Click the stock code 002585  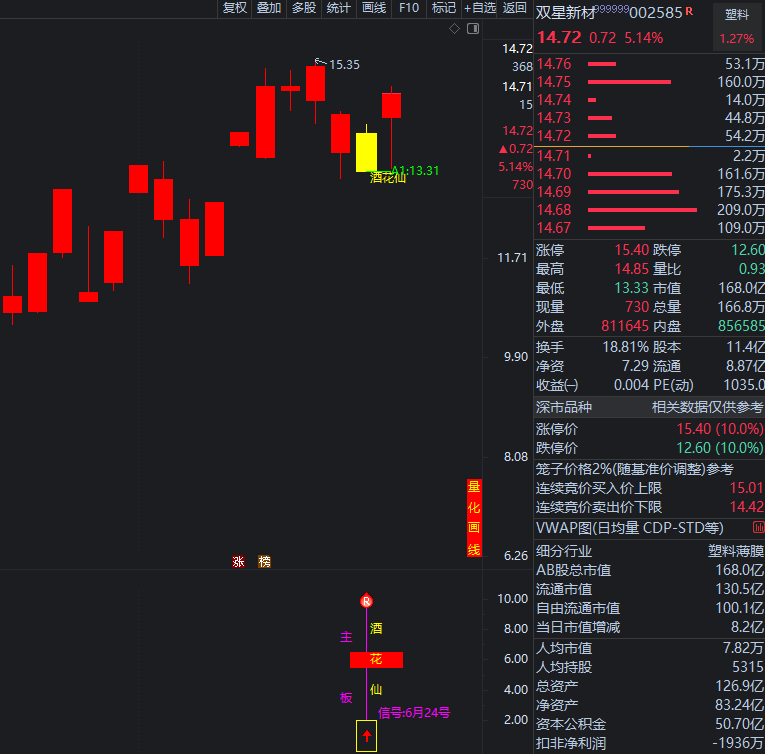656,13
